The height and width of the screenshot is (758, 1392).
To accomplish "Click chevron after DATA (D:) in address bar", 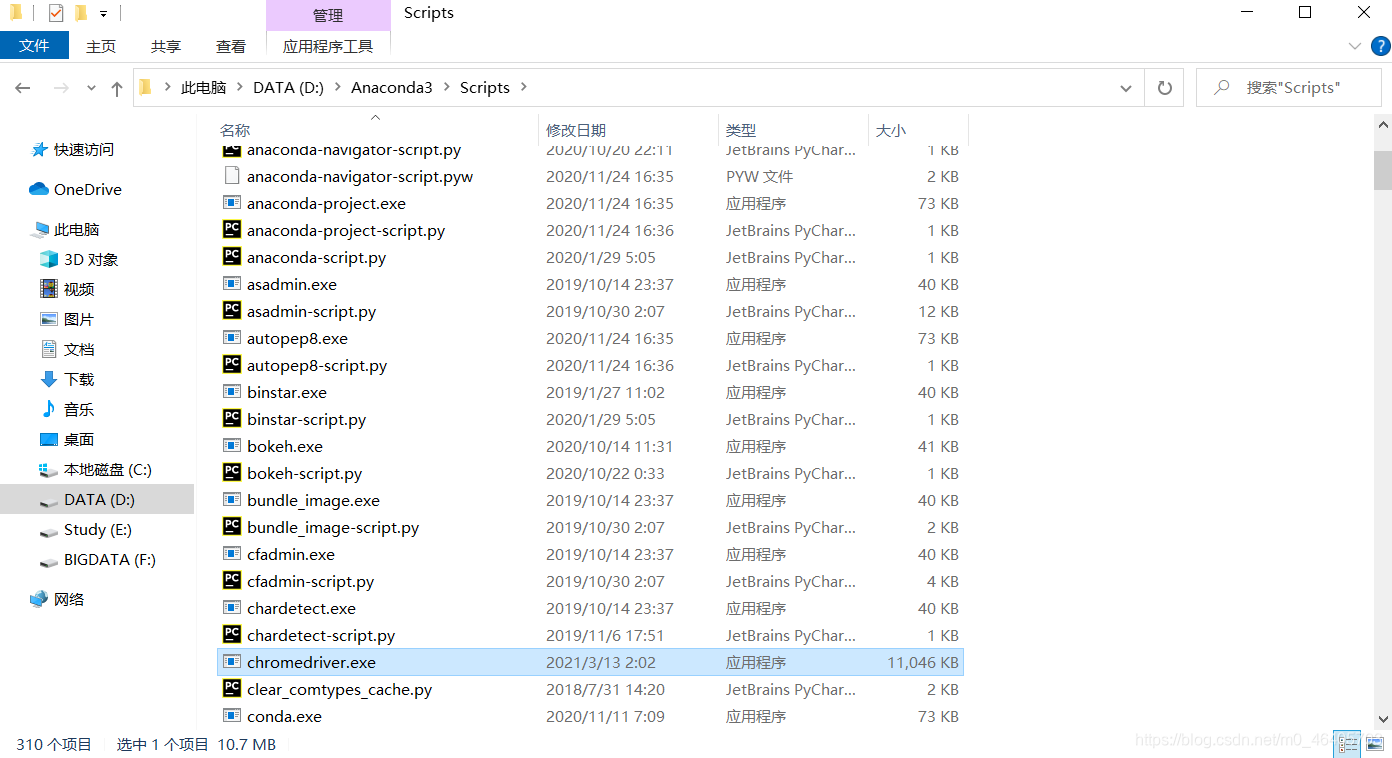I will [x=337, y=88].
